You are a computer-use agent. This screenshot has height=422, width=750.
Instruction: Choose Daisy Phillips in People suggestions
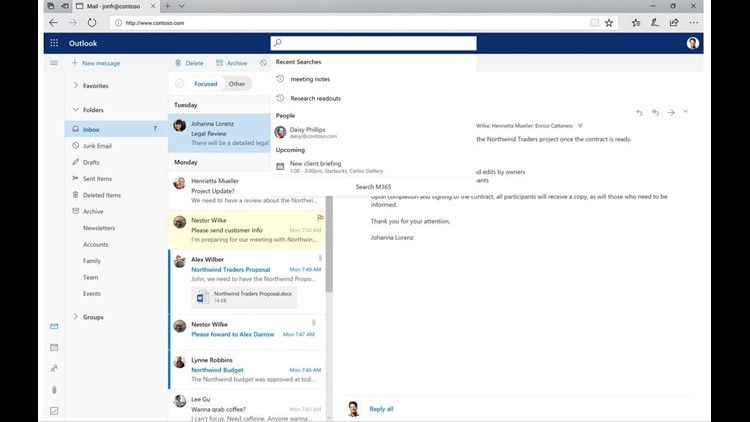(x=373, y=132)
